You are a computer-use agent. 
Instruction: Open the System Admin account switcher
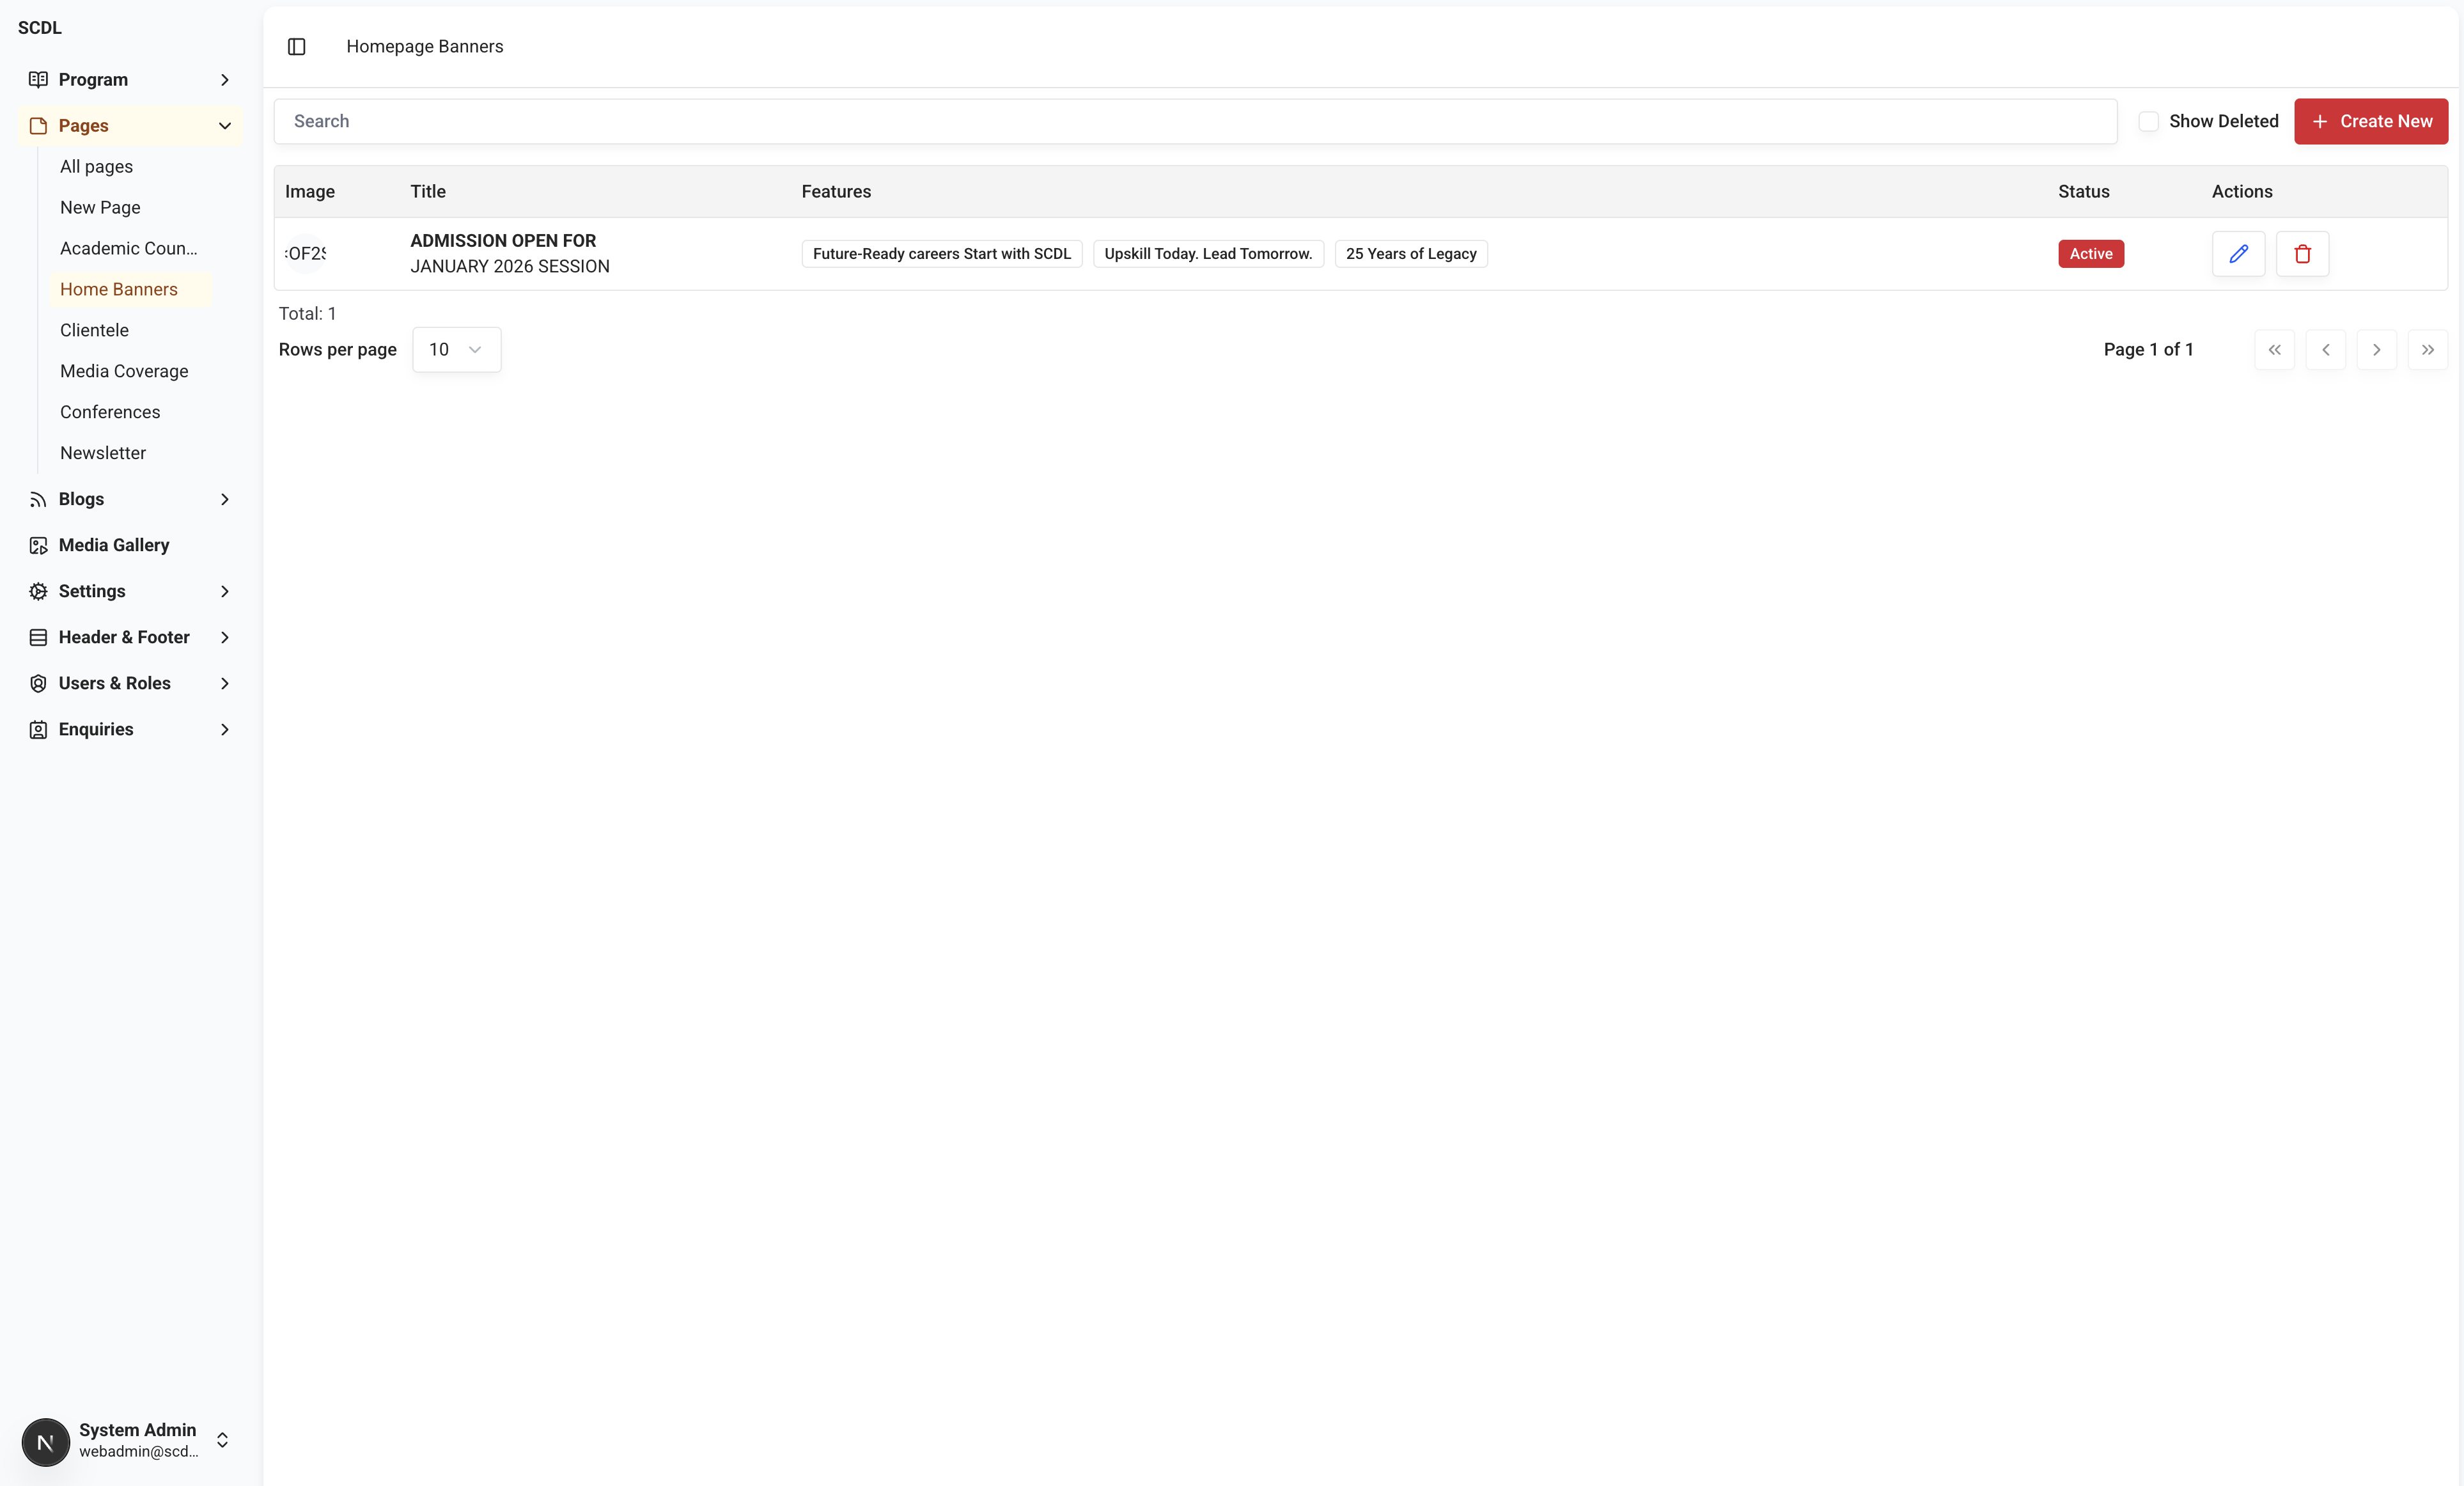tap(222, 1440)
